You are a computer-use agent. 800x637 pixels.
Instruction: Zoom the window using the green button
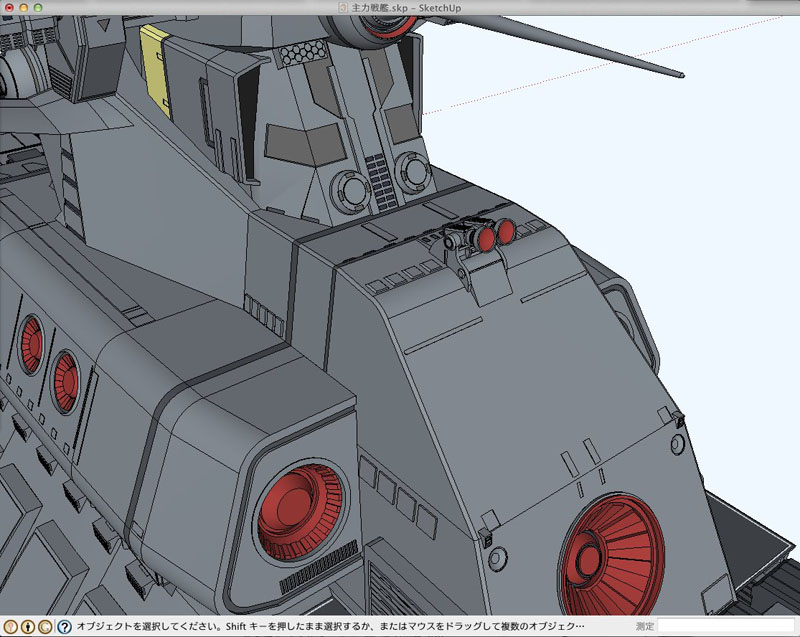click(x=39, y=8)
